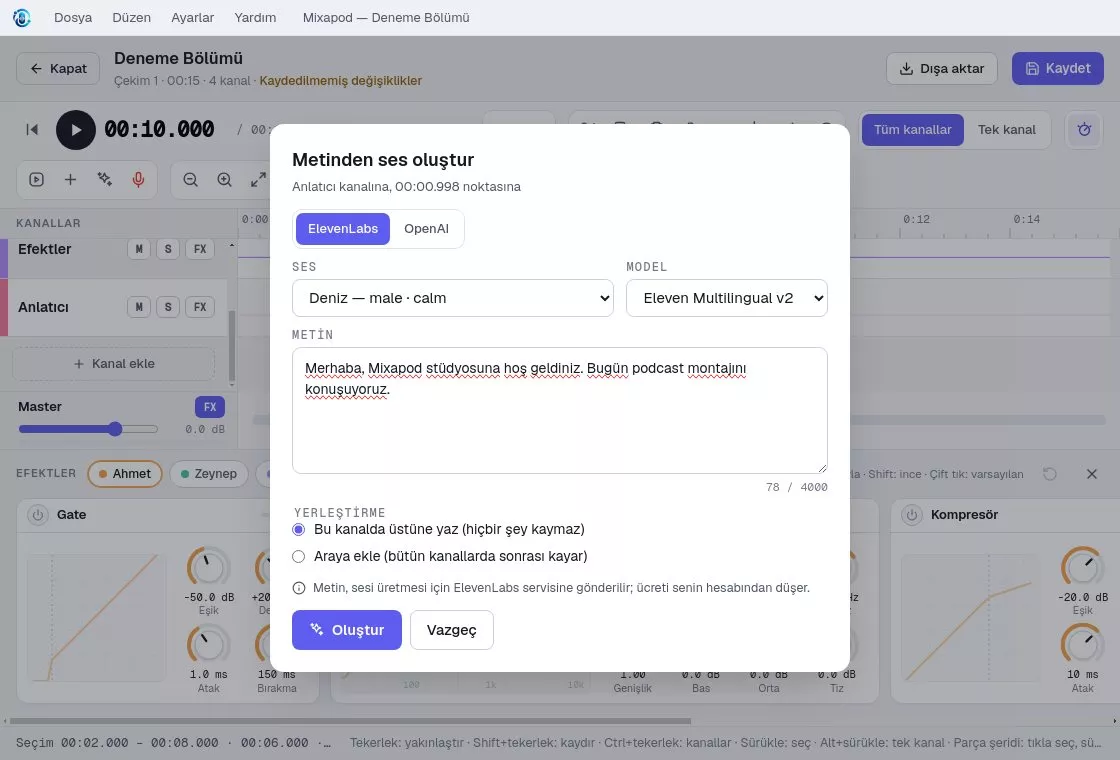The height and width of the screenshot is (760, 1120).
Task: Start recording with the red microphone icon
Action: click(x=138, y=179)
